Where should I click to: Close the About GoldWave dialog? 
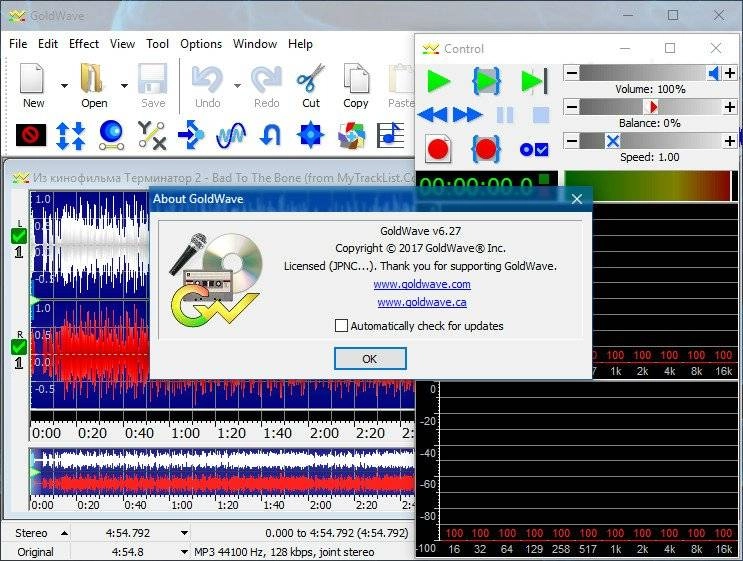(577, 199)
